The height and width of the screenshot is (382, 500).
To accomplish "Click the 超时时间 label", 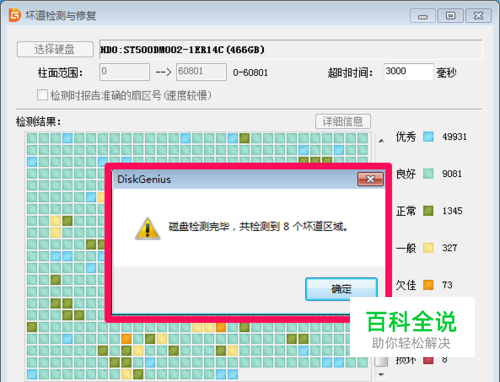I will [x=350, y=73].
